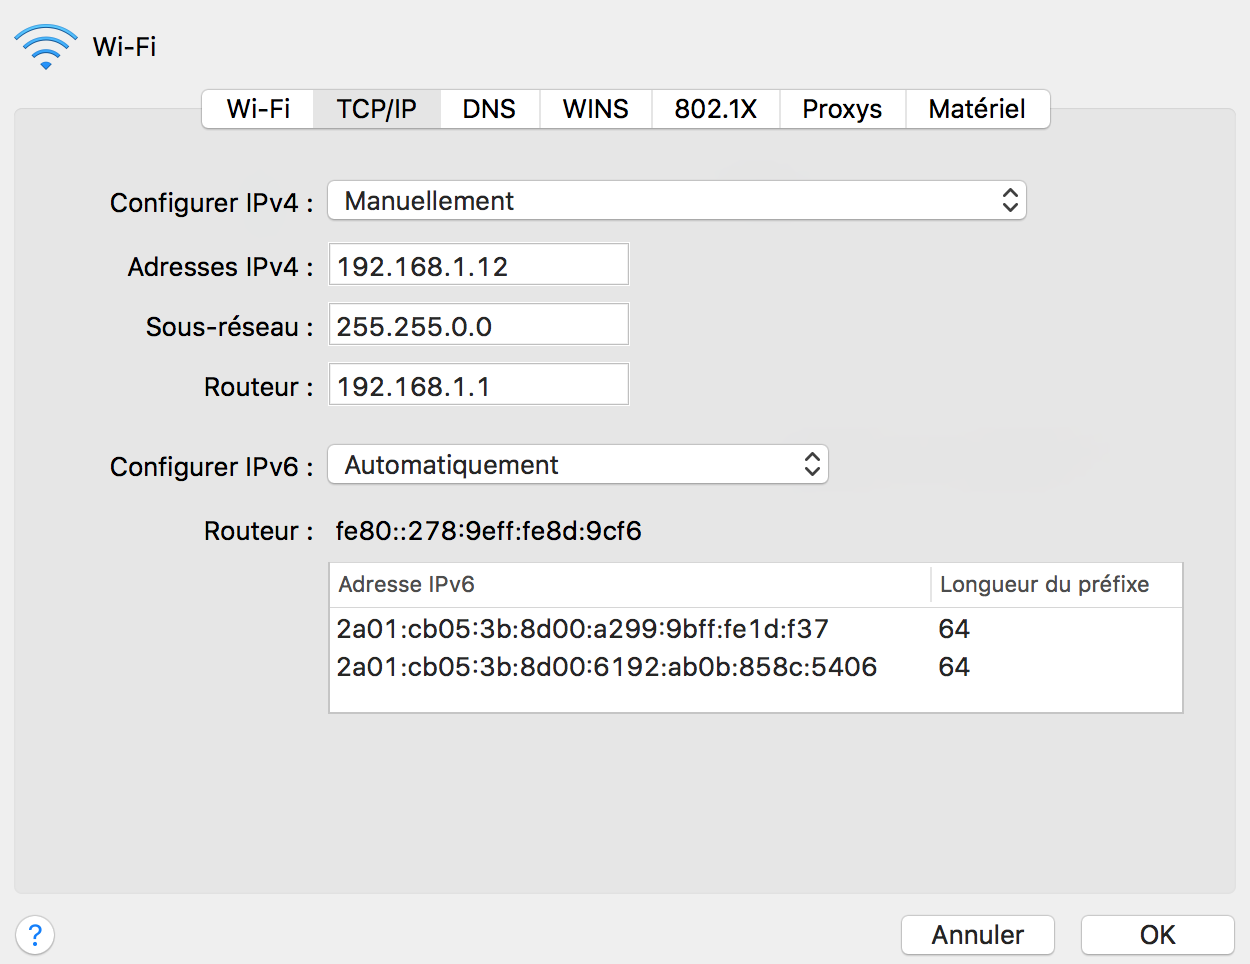The width and height of the screenshot is (1250, 964).
Task: Click the Longueur du préfixe column header
Action: click(x=1057, y=585)
